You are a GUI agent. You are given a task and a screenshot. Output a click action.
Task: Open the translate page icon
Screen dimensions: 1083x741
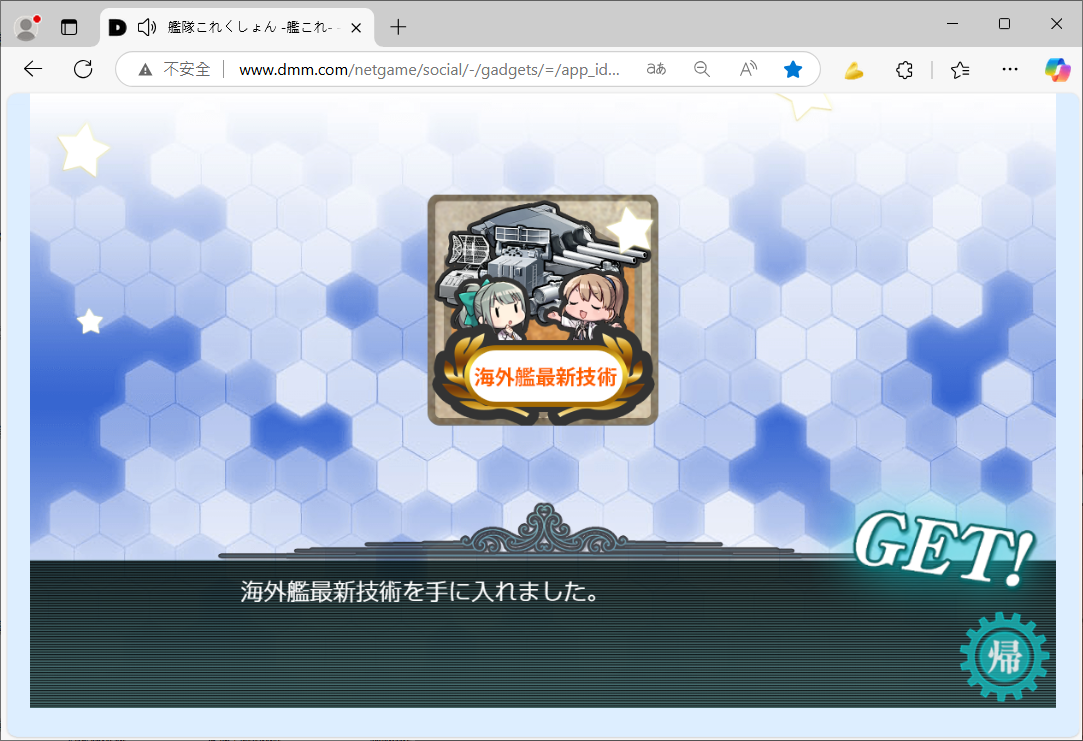coord(656,69)
